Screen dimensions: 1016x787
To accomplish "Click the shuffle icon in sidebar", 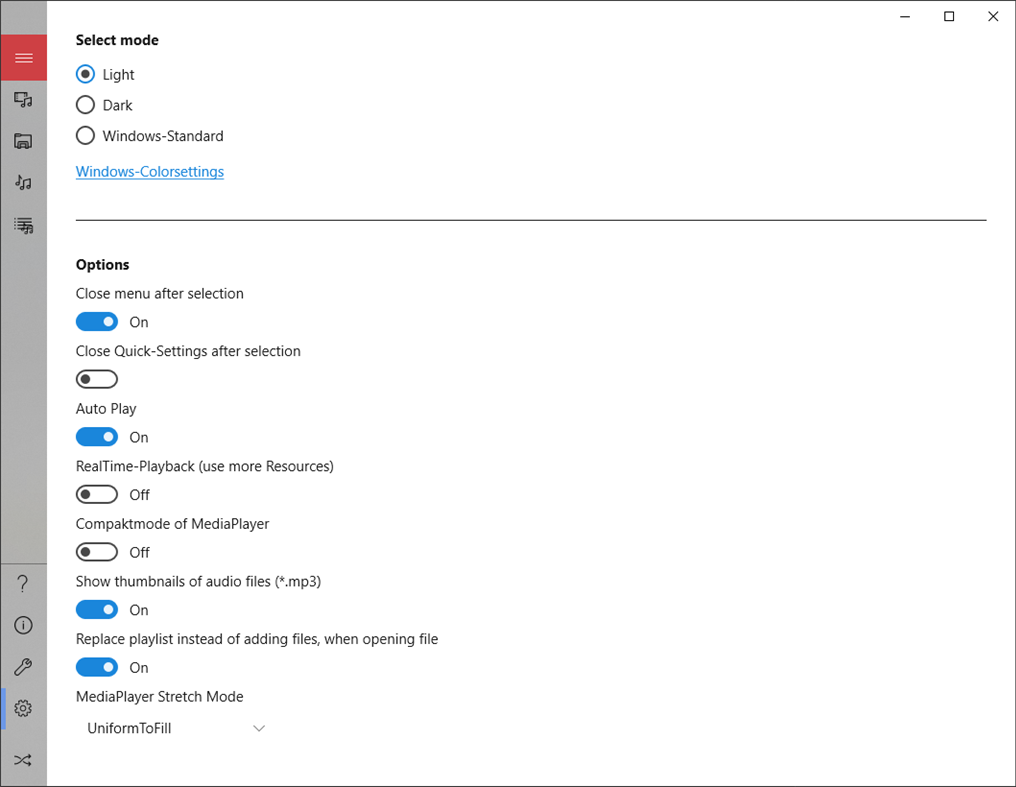I will (x=23, y=760).
